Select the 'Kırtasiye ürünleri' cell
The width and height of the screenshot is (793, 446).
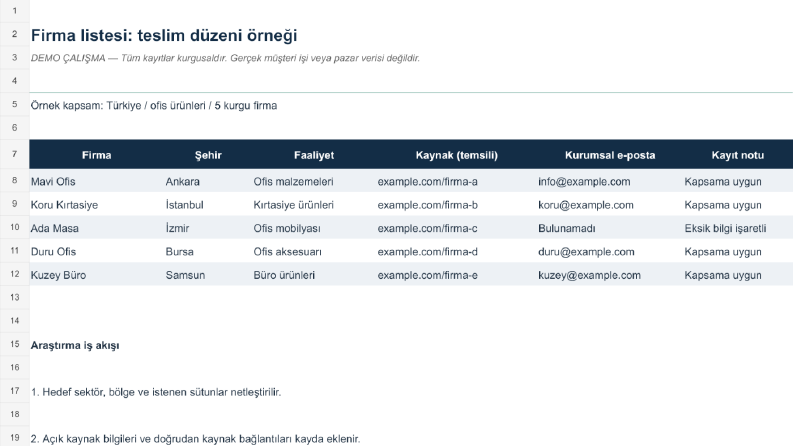293,205
